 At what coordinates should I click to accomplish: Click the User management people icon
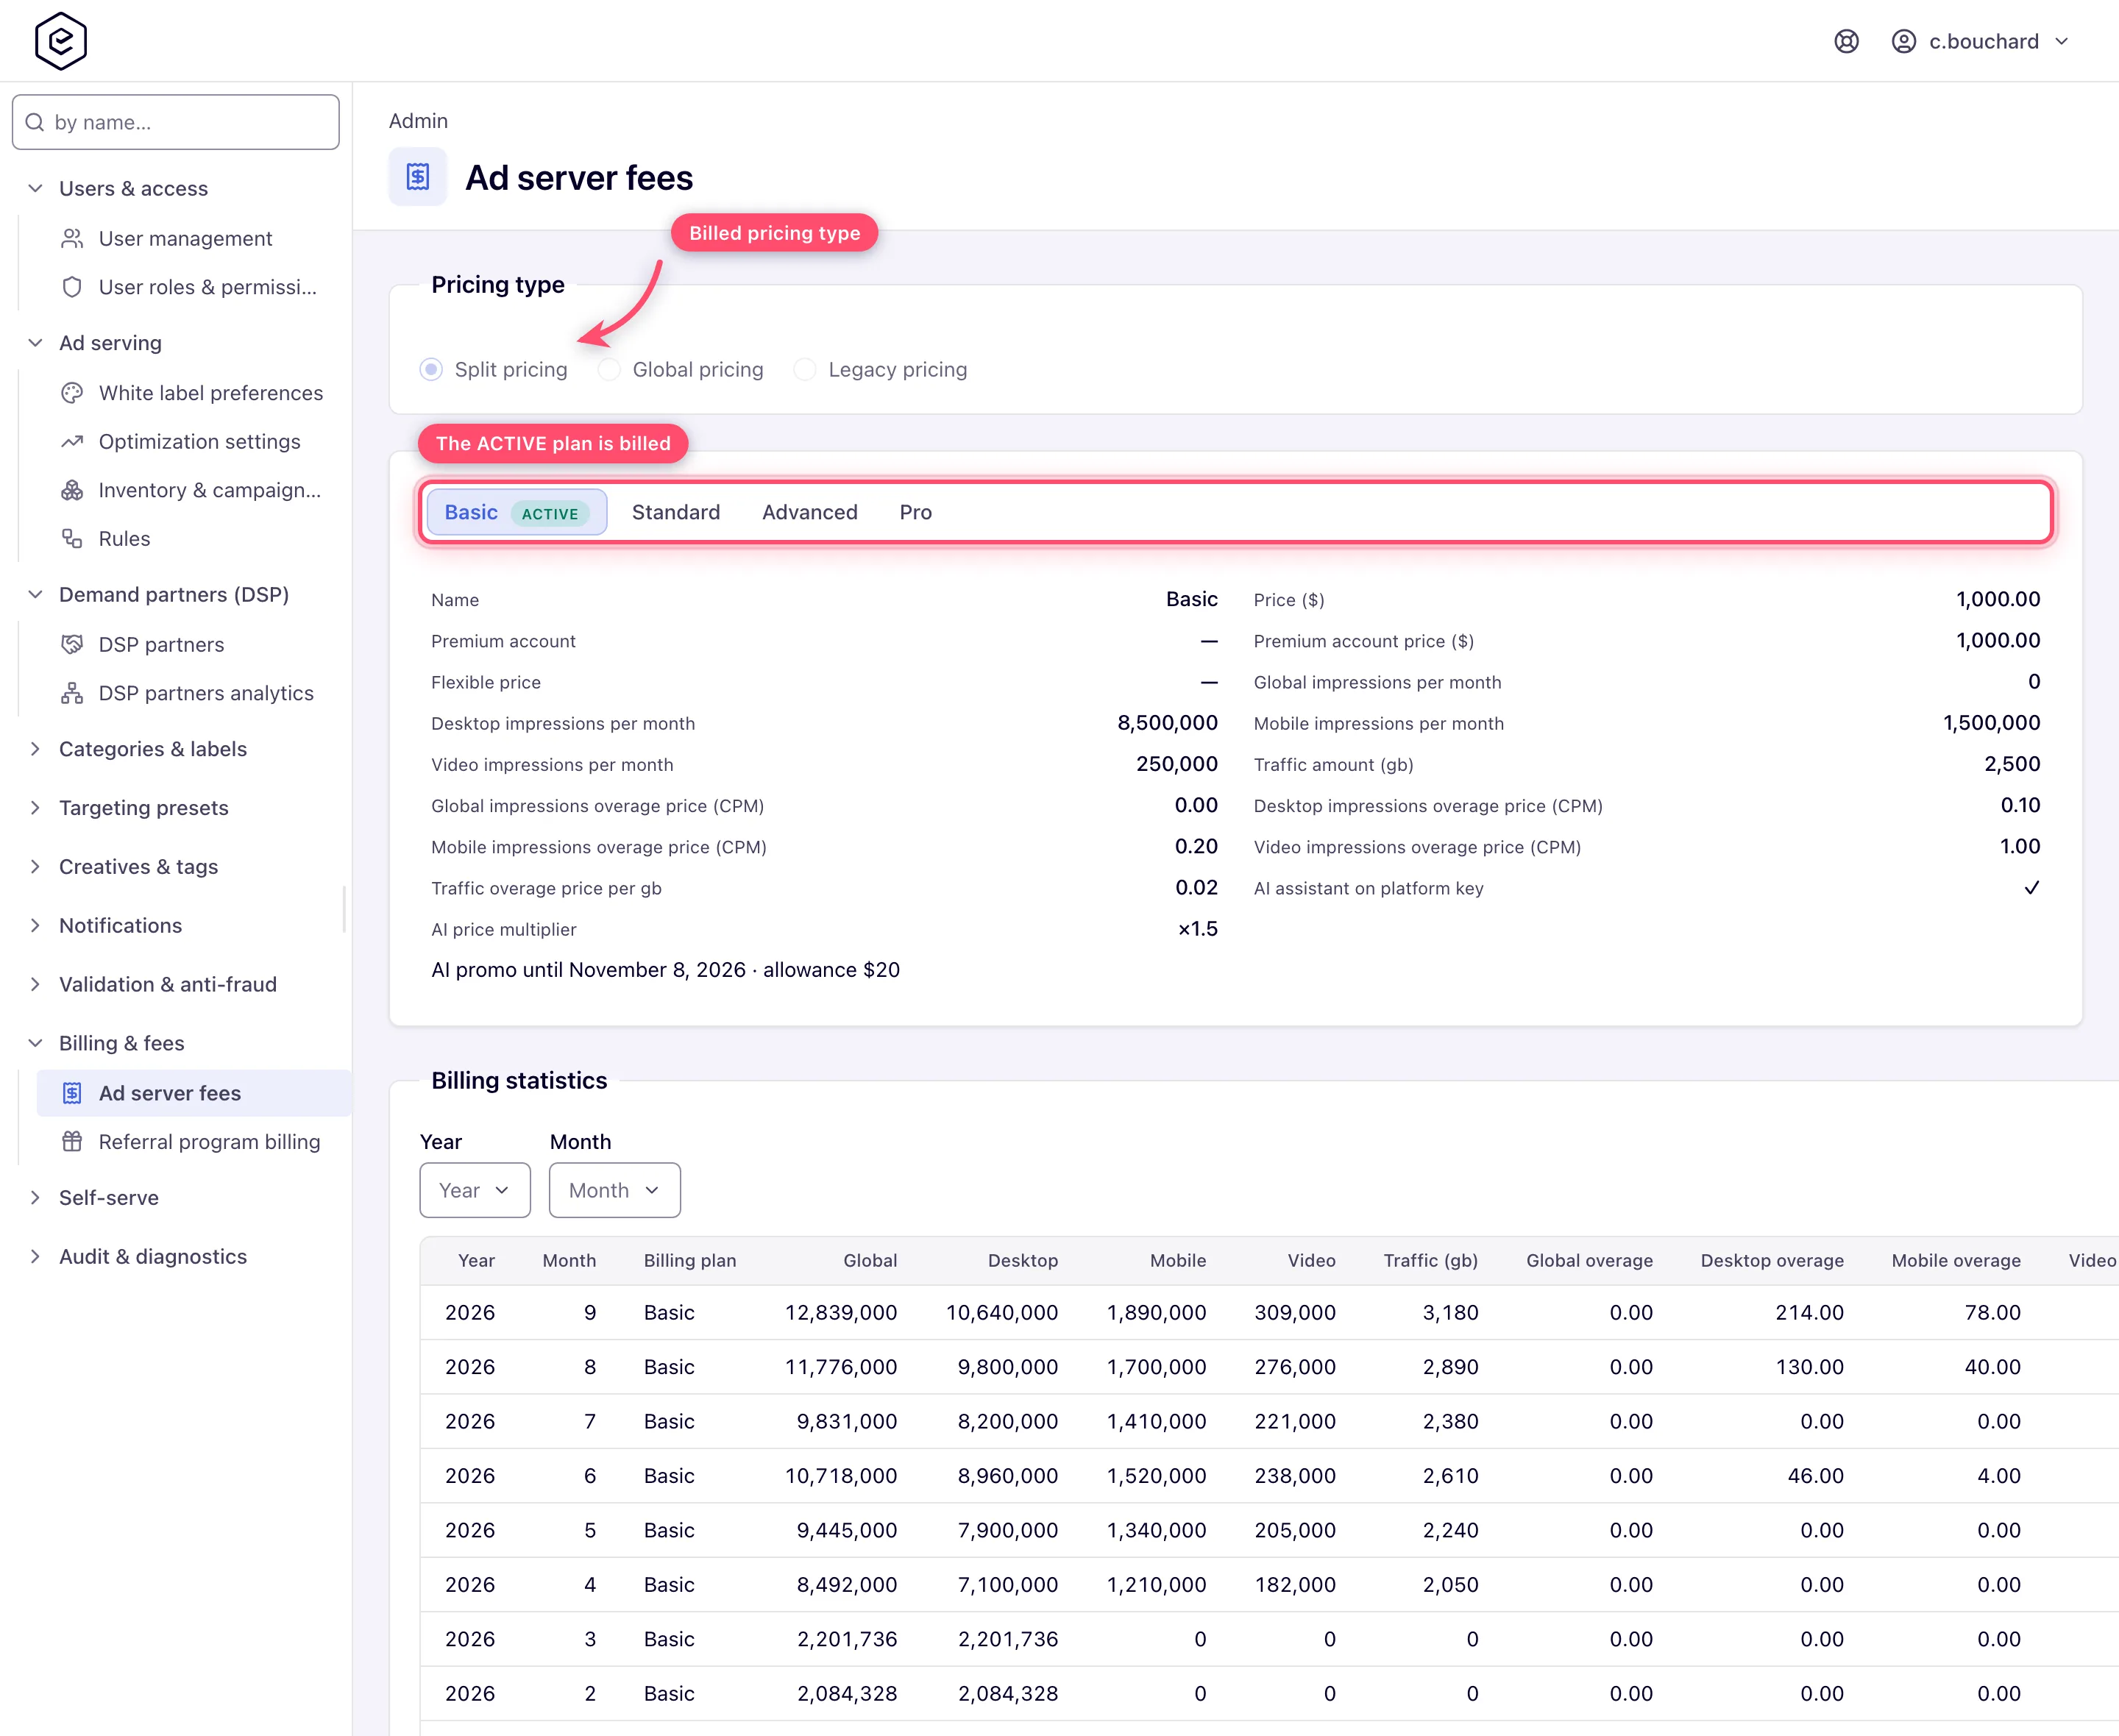click(72, 238)
